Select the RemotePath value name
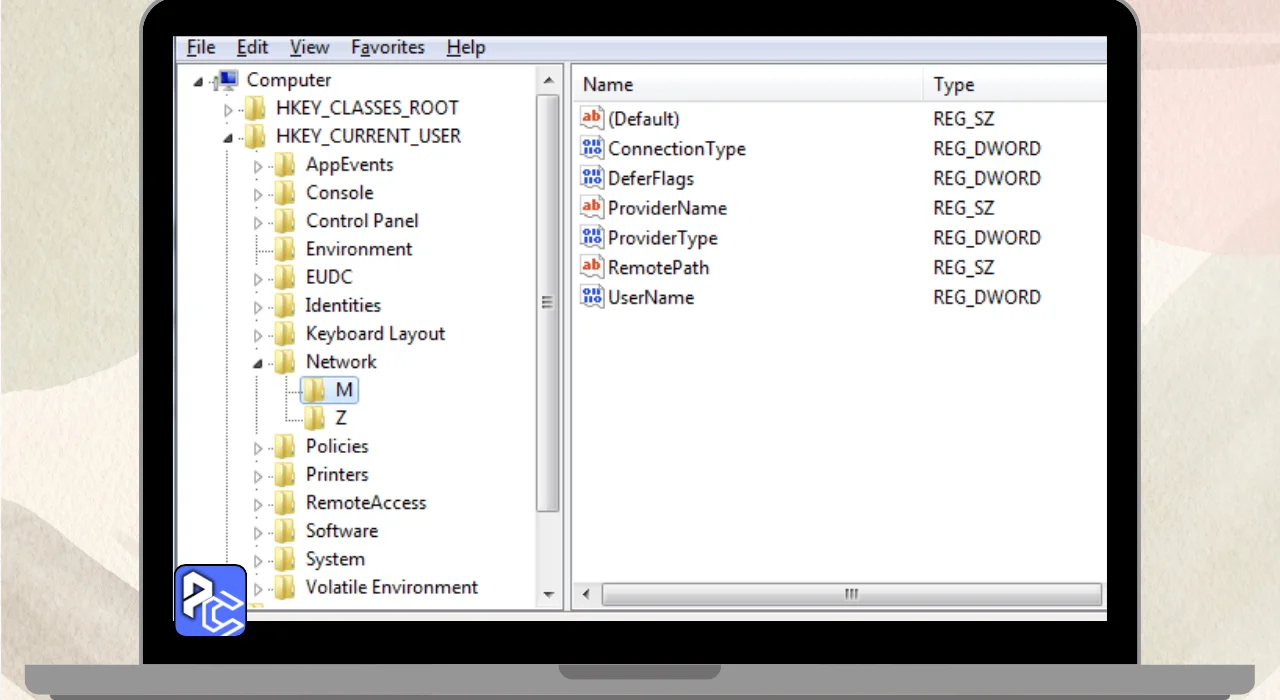The width and height of the screenshot is (1280, 700). click(x=659, y=267)
